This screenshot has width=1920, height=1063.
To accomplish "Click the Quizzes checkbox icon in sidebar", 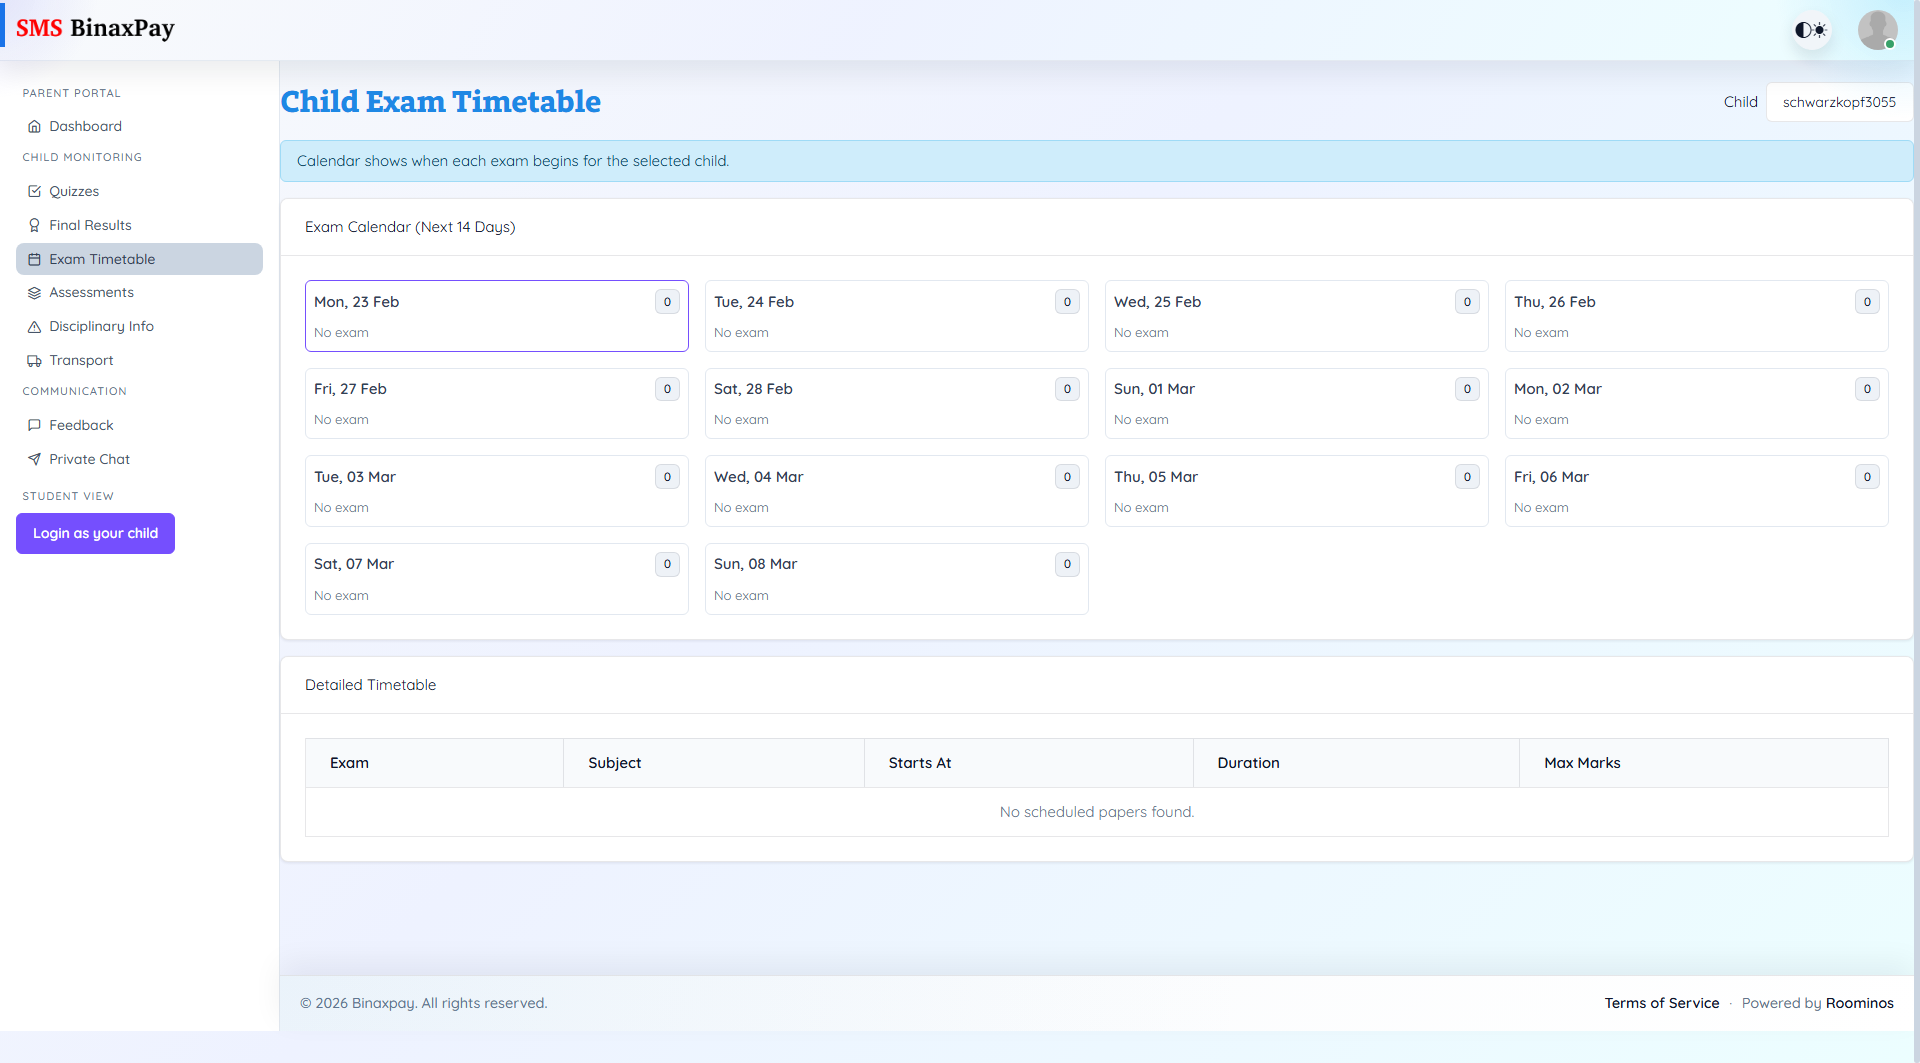I will tap(34, 191).
